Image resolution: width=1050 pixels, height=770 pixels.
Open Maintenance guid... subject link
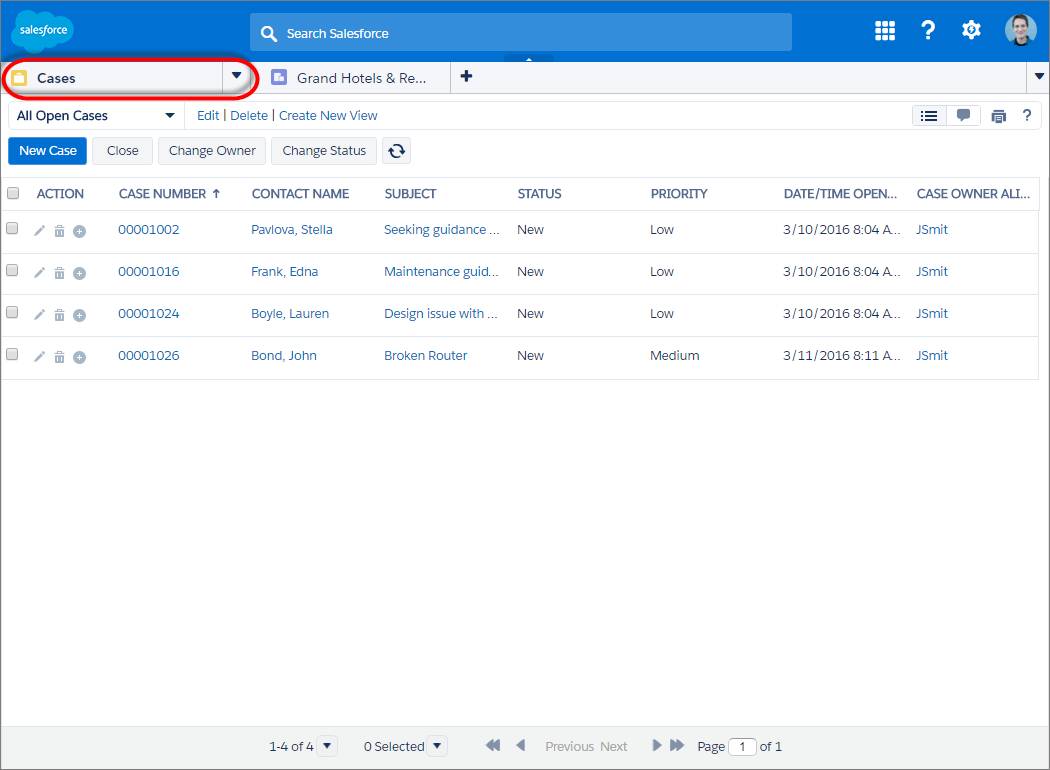[x=441, y=272]
